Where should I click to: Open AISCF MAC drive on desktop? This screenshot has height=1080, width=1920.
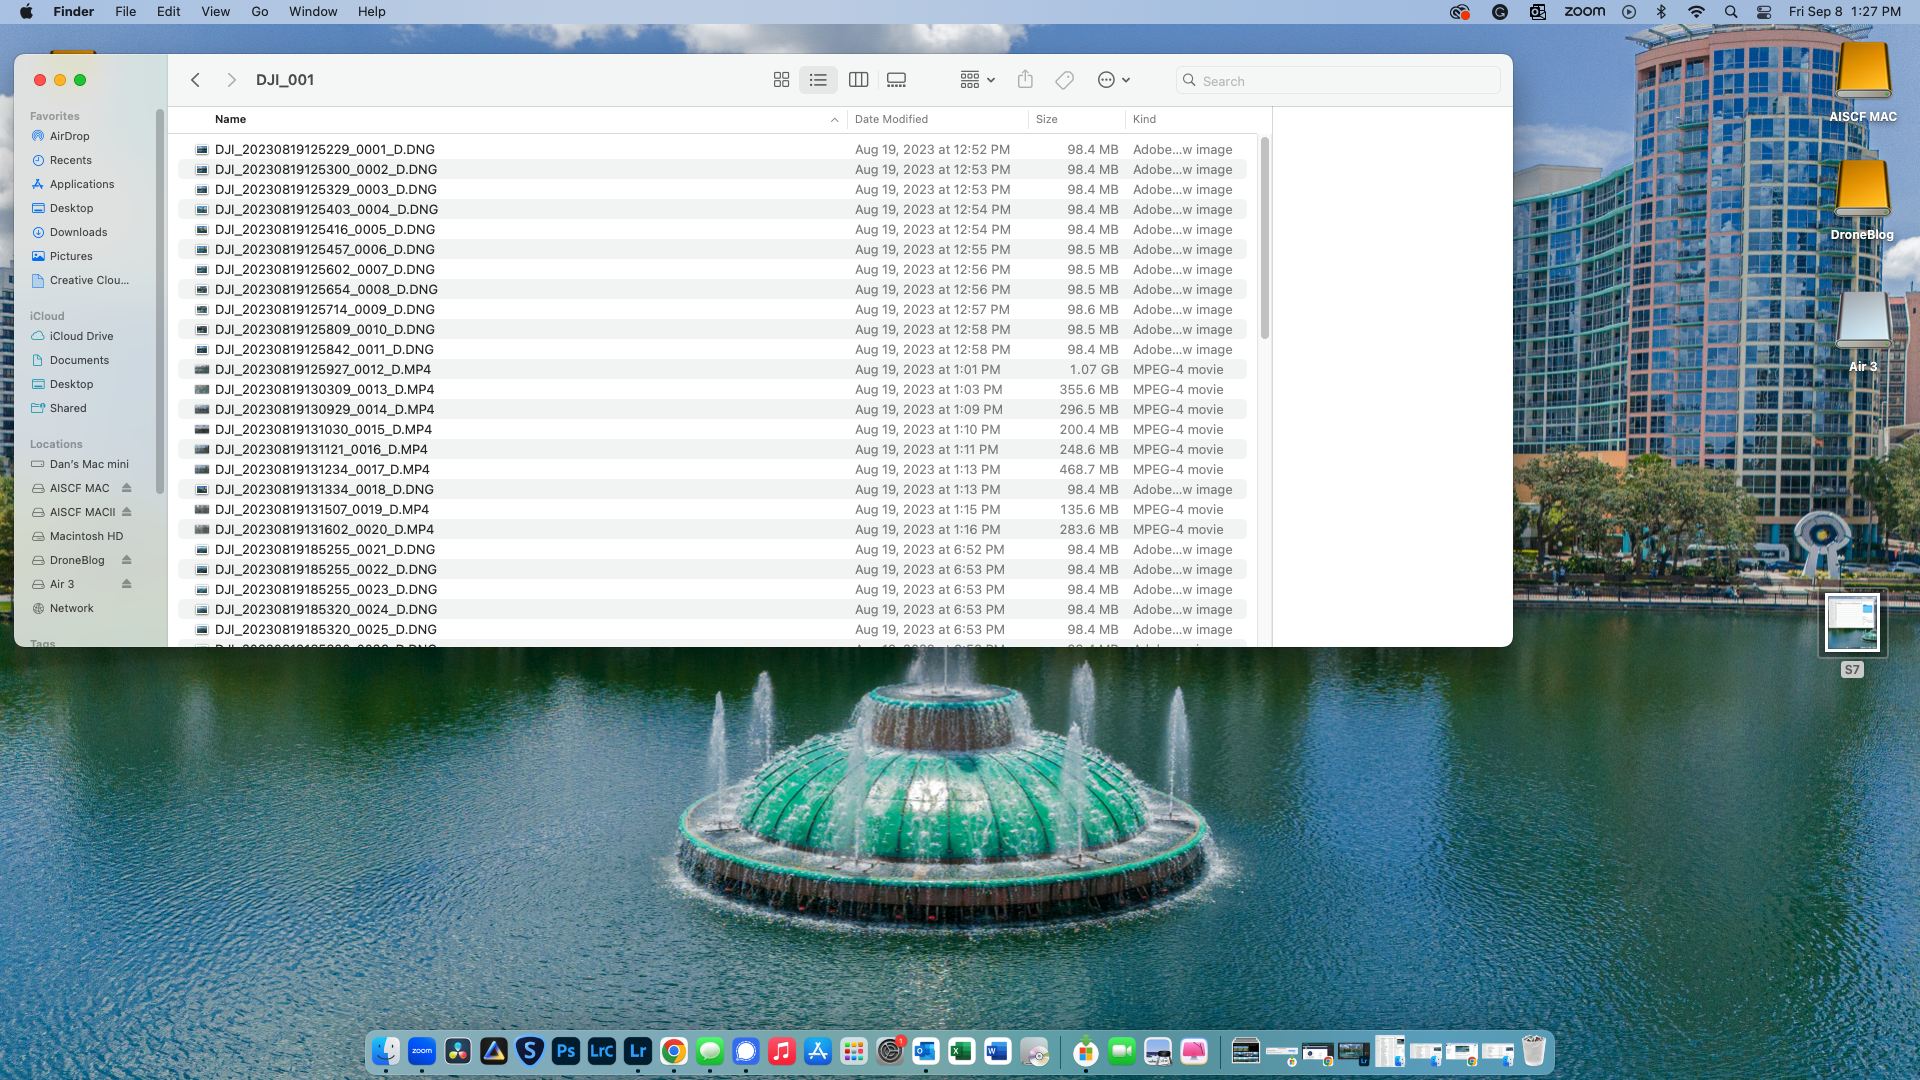click(1863, 82)
